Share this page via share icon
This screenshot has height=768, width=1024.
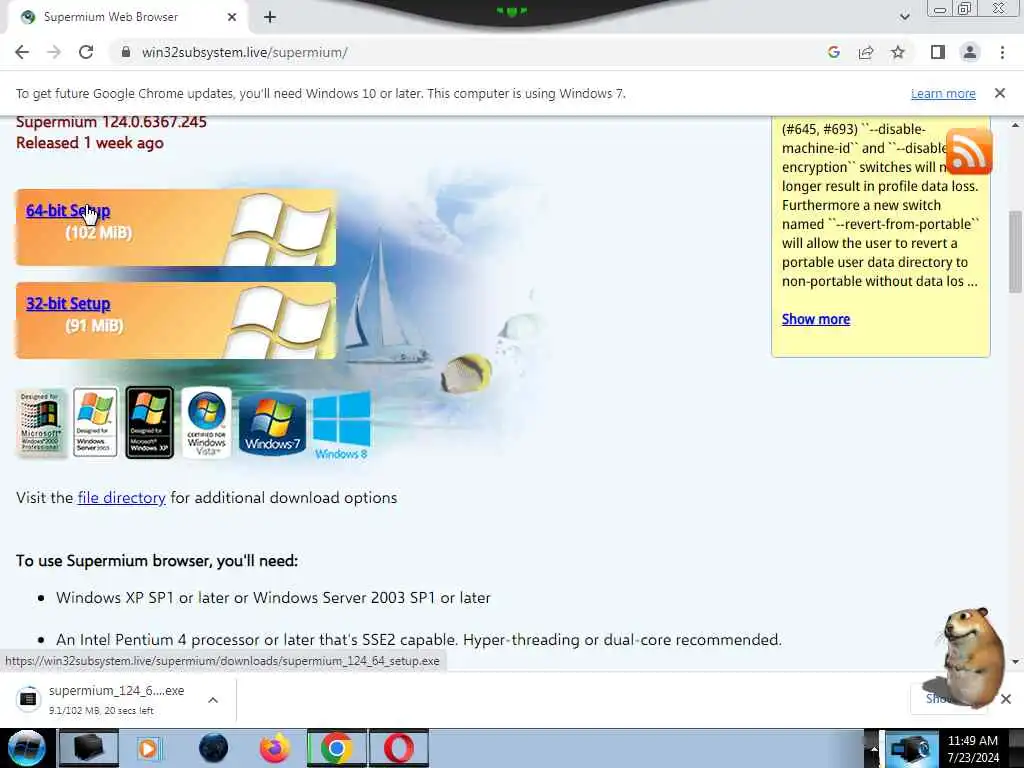pyautogui.click(x=866, y=52)
